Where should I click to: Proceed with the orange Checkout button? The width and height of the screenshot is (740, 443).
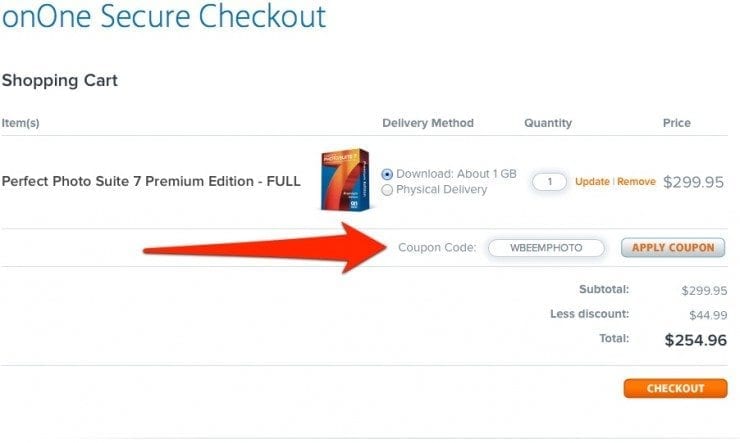(675, 388)
